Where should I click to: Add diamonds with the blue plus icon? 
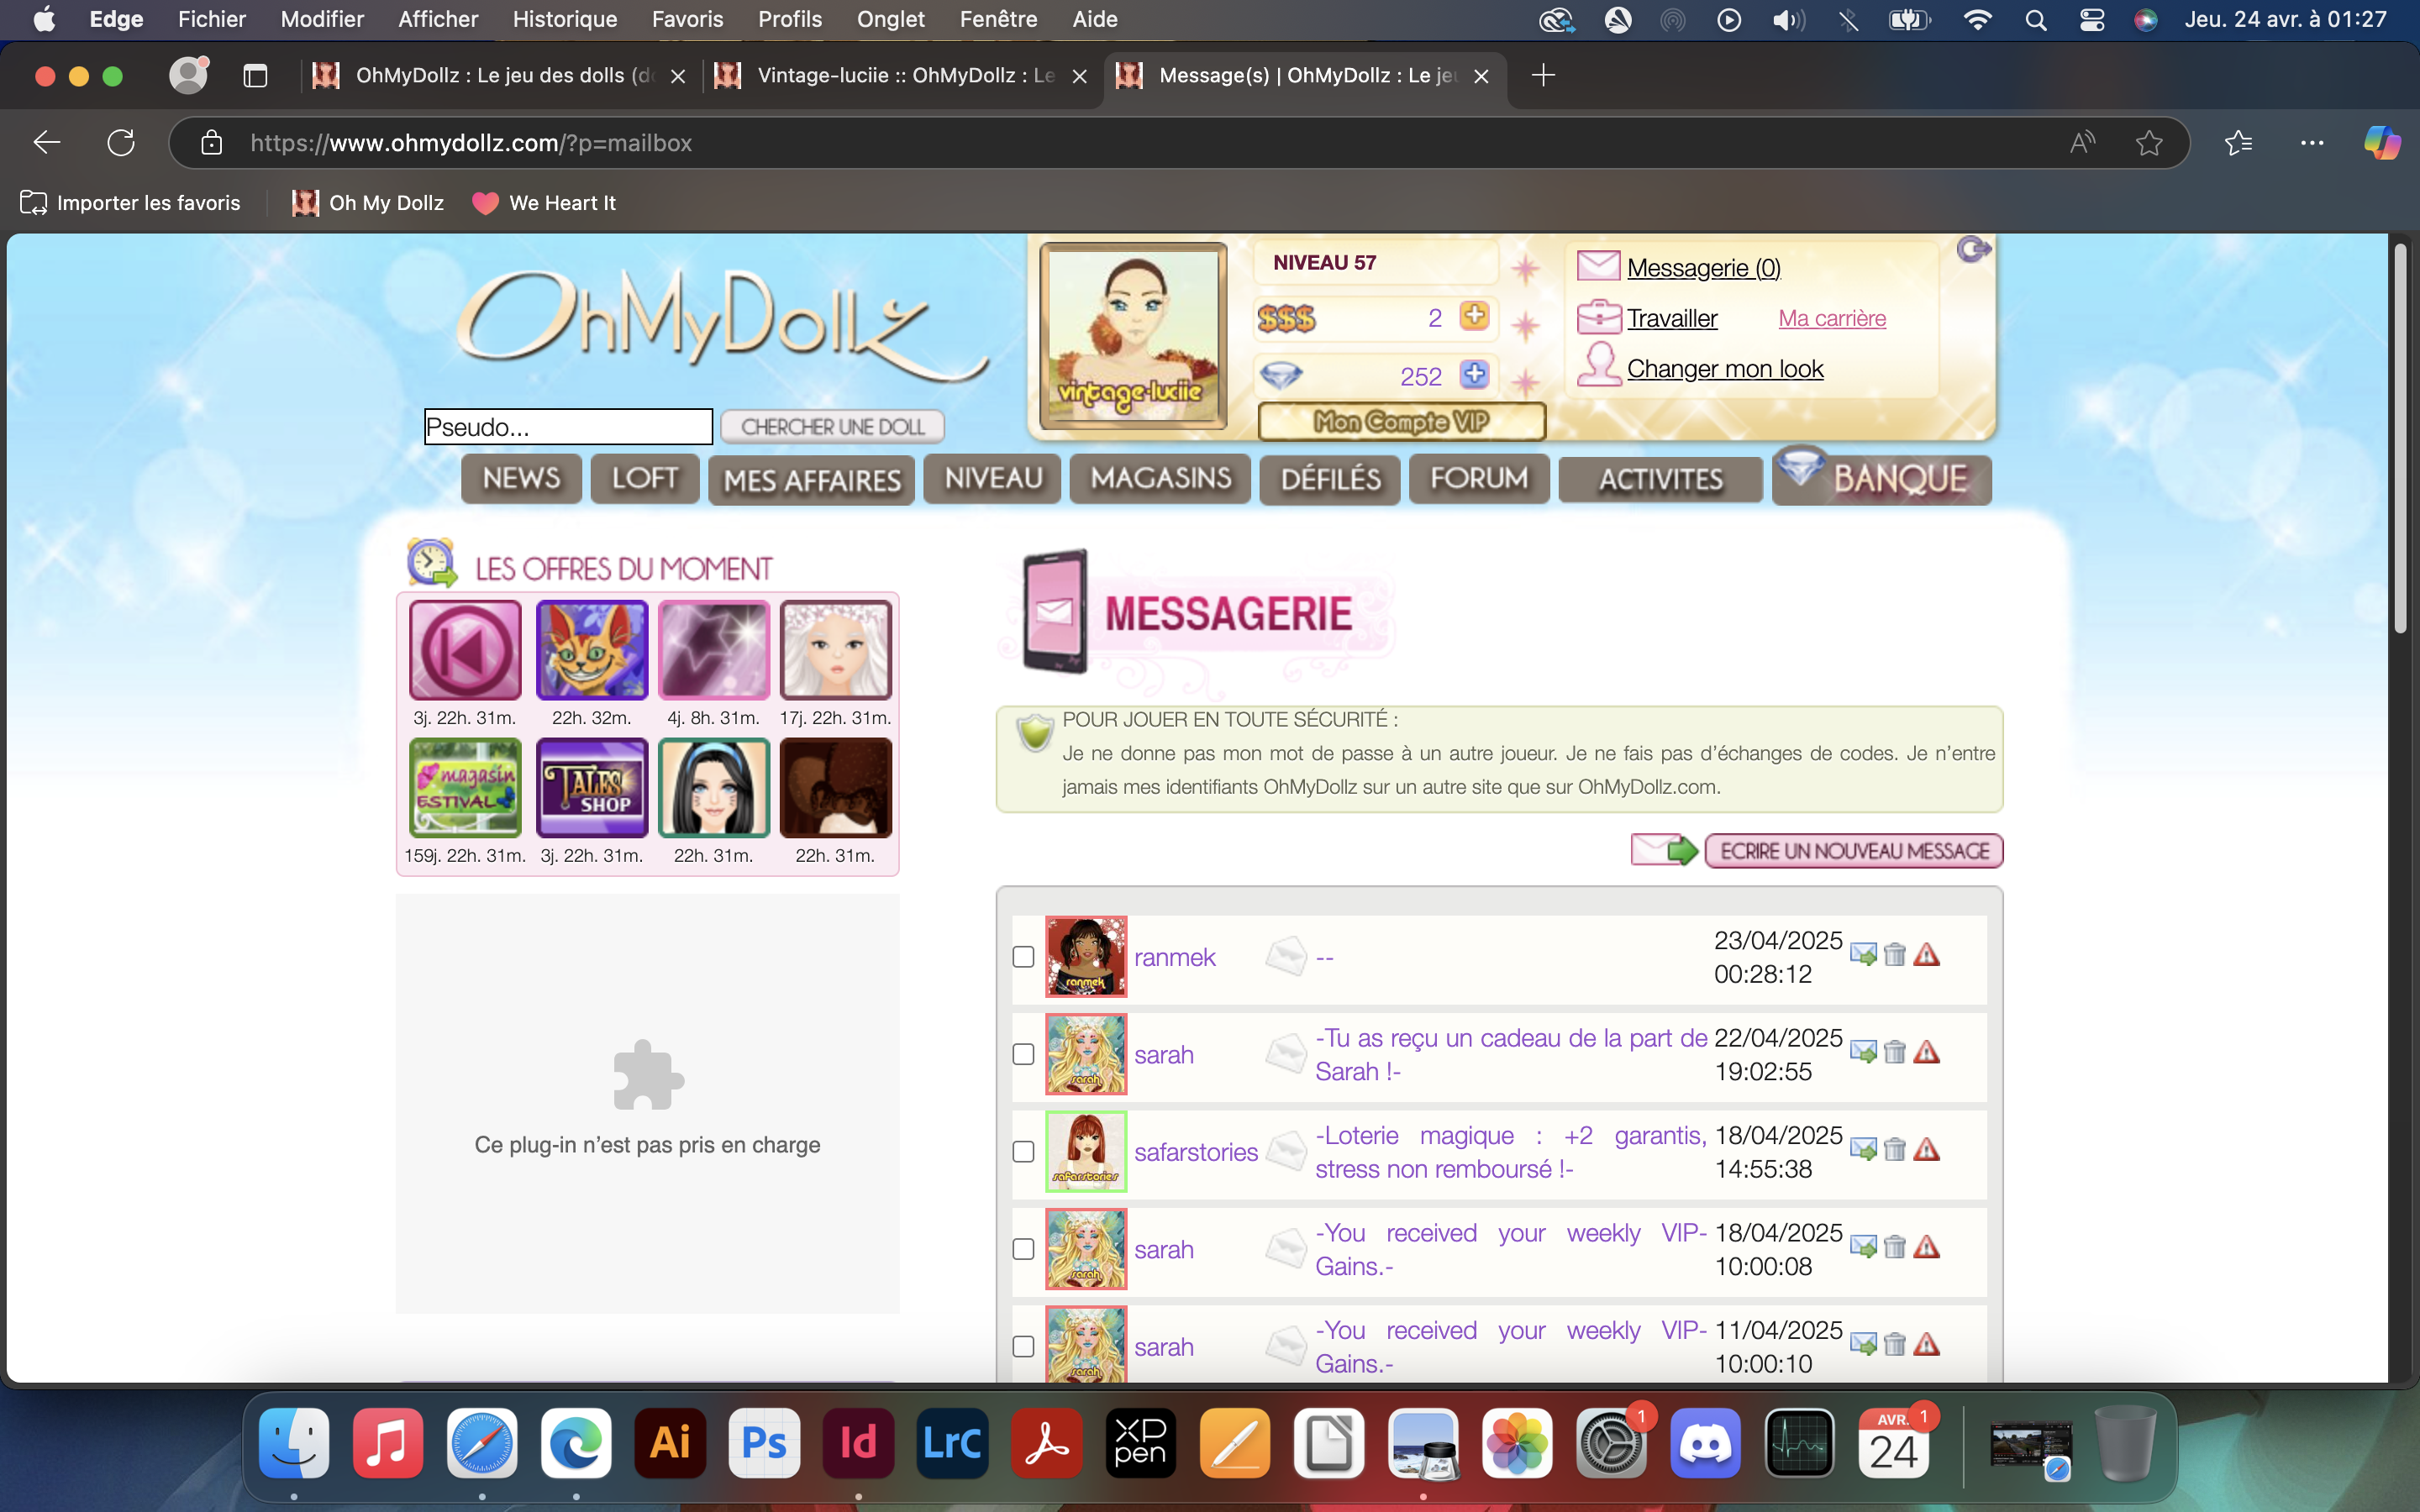click(1474, 374)
